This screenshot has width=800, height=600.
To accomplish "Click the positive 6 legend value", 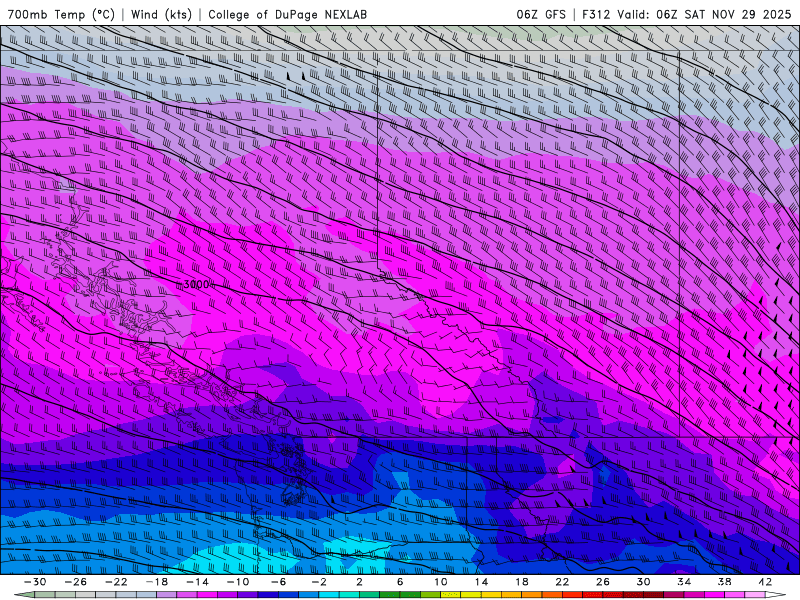I will pyautogui.click(x=400, y=582).
